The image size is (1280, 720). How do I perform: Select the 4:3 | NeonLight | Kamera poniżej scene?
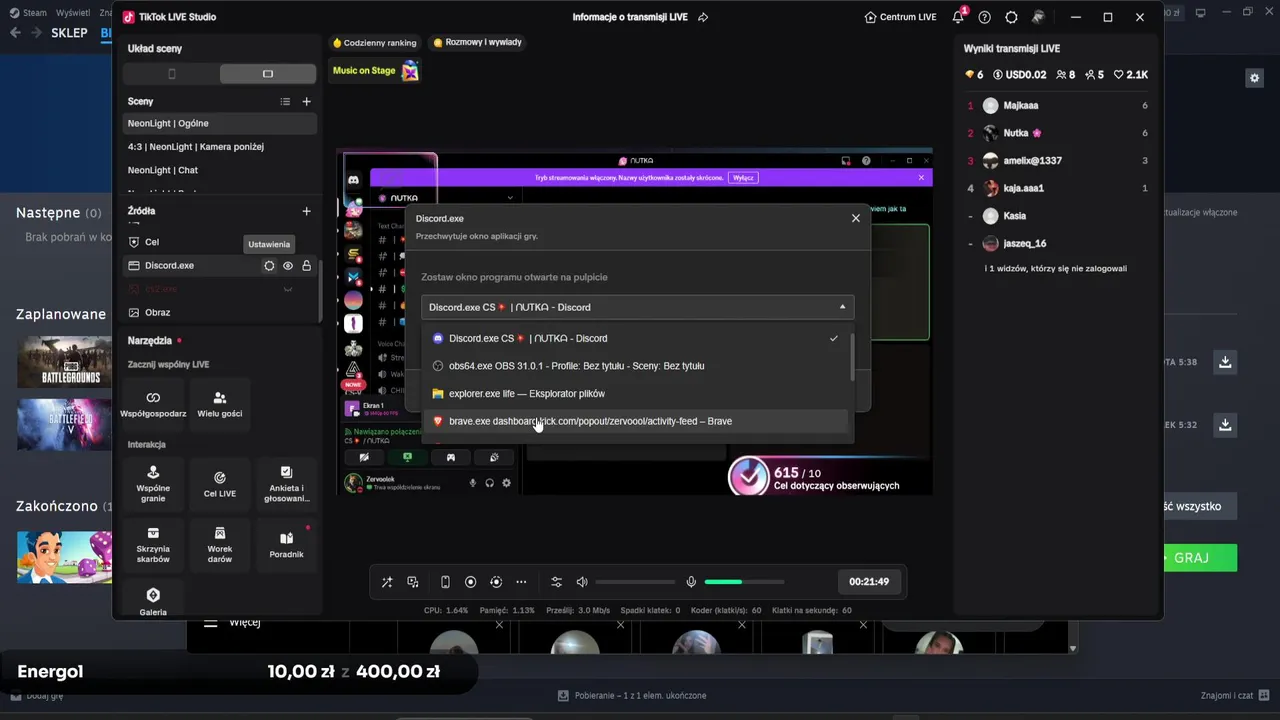pos(220,147)
